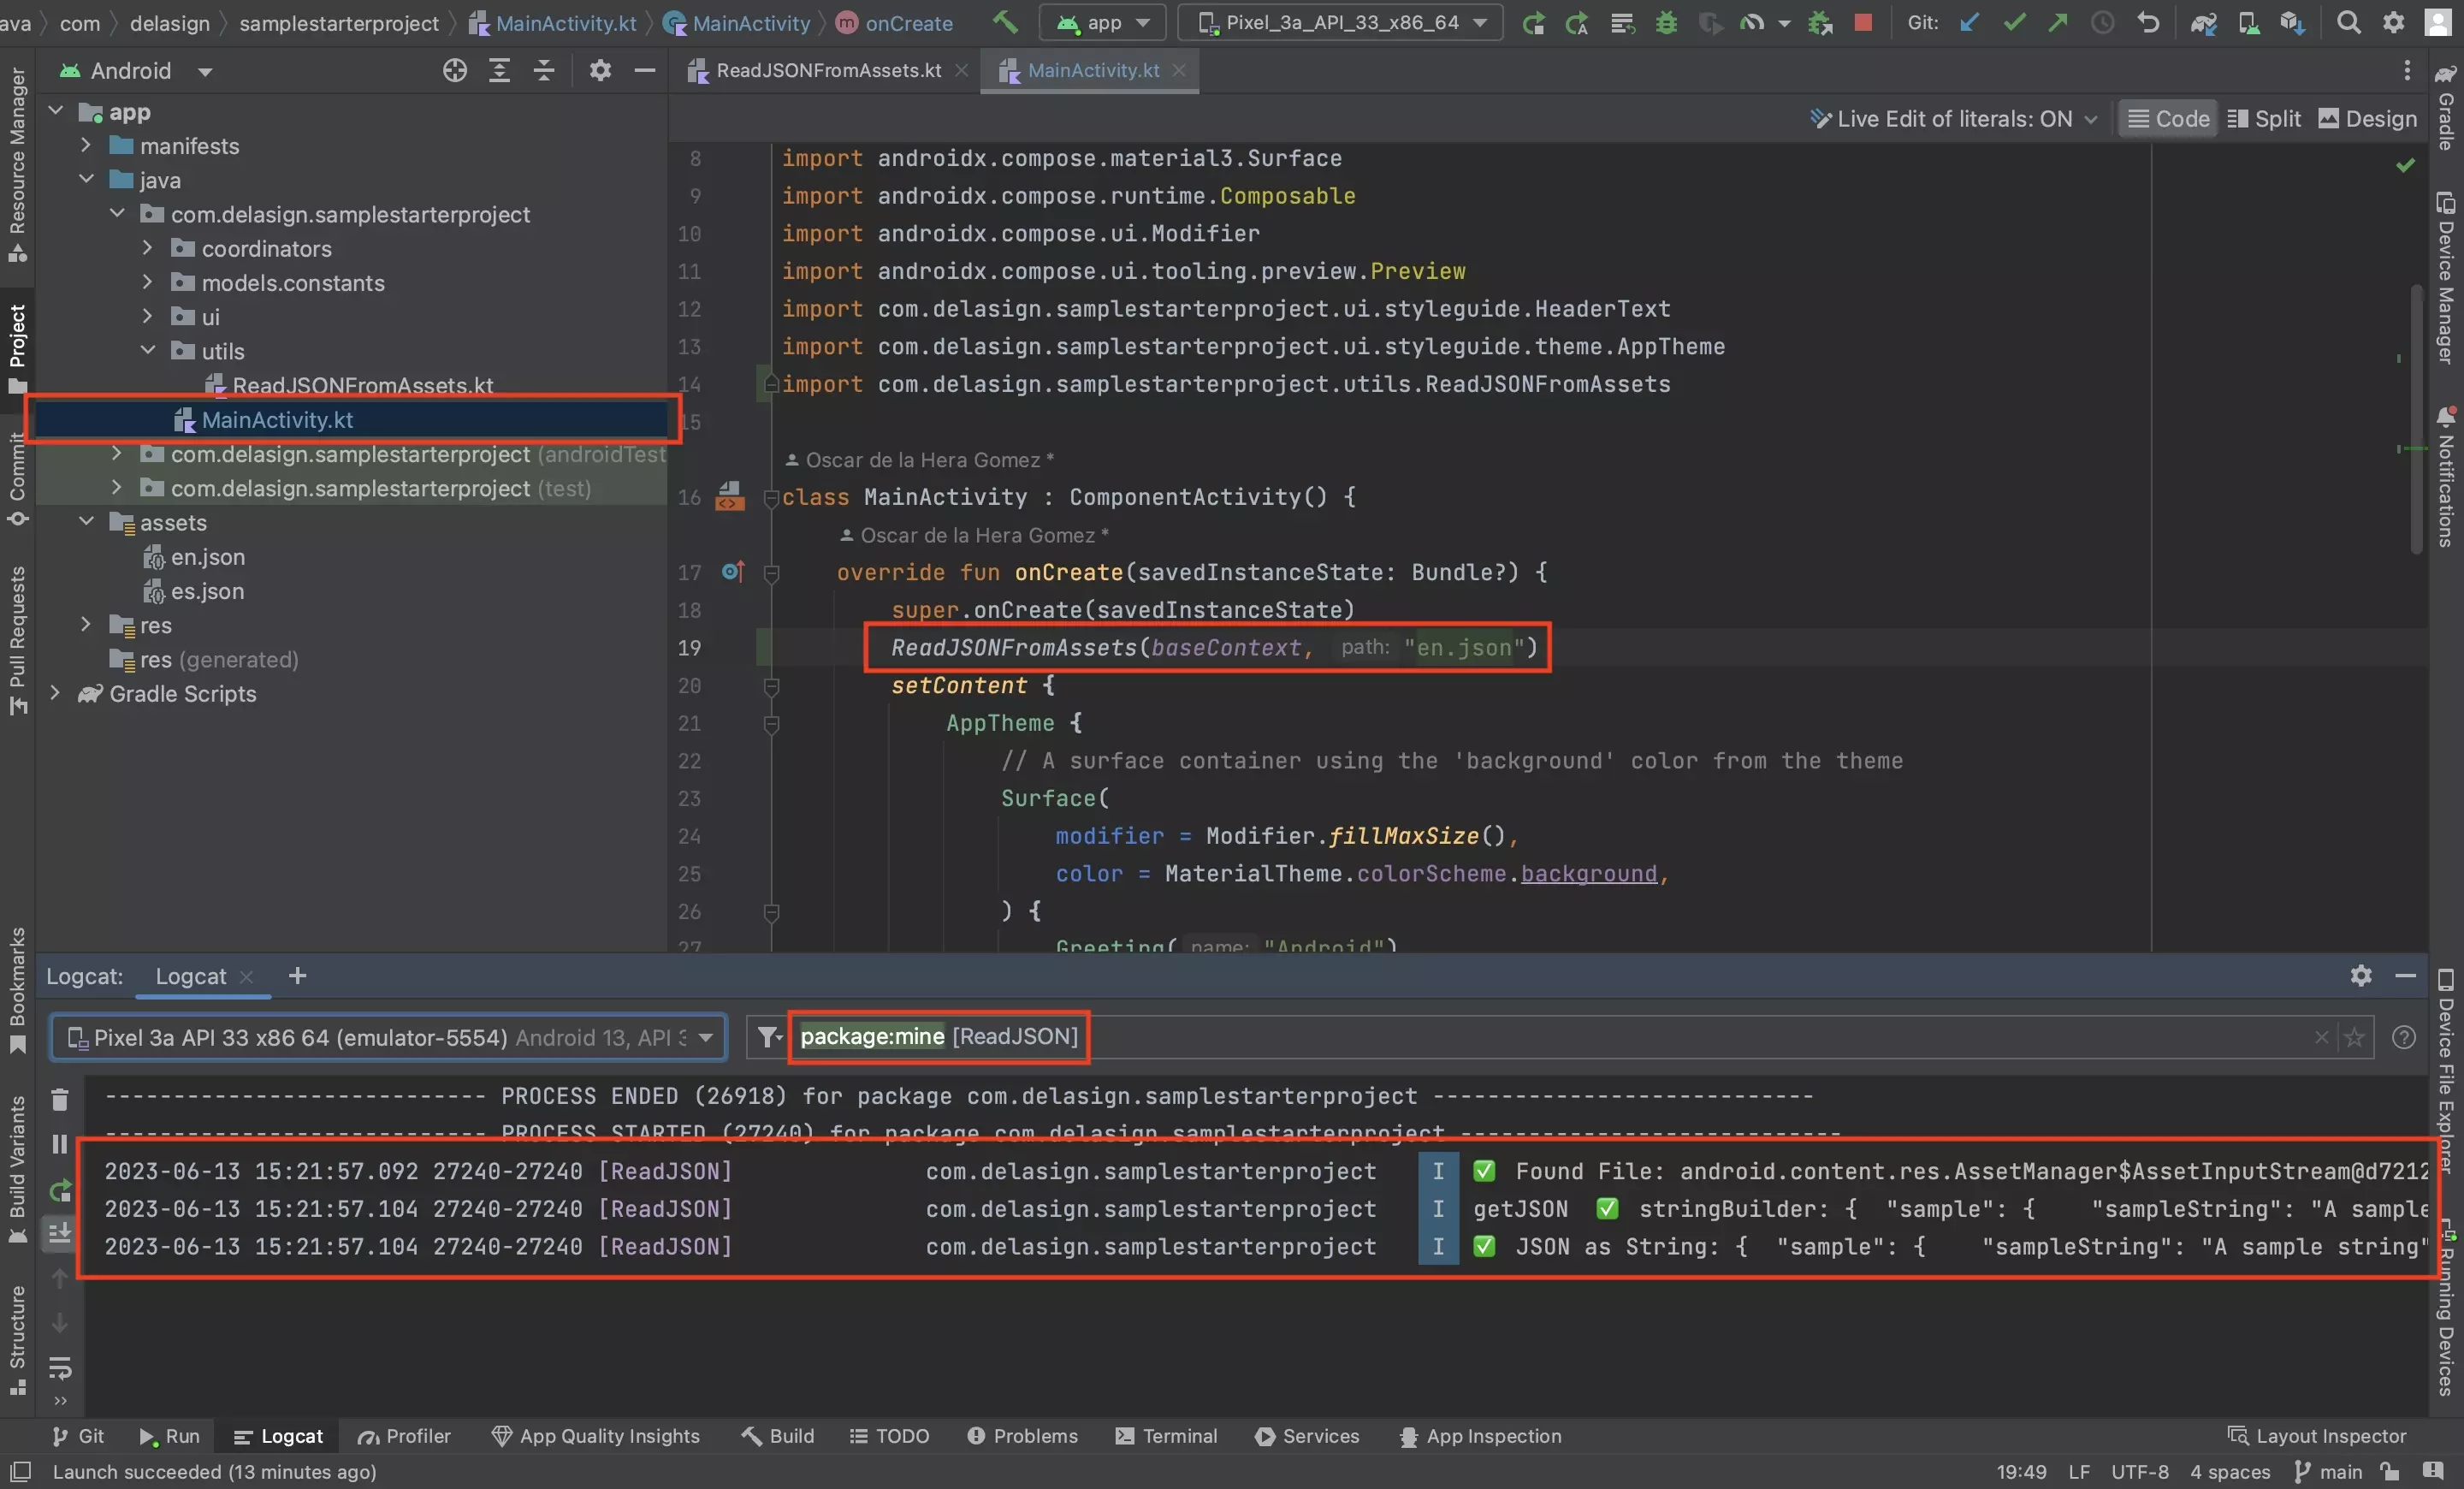The width and height of the screenshot is (2464, 1489).
Task: Click the UTF-8 encoding status
Action: point(2140,1472)
